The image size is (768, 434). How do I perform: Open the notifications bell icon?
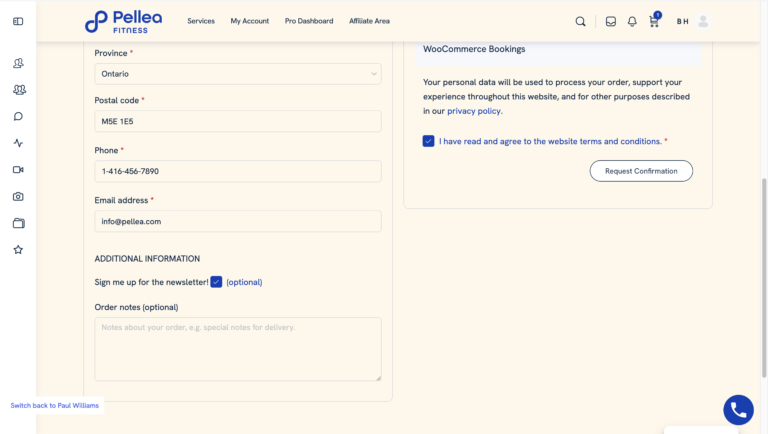click(632, 22)
